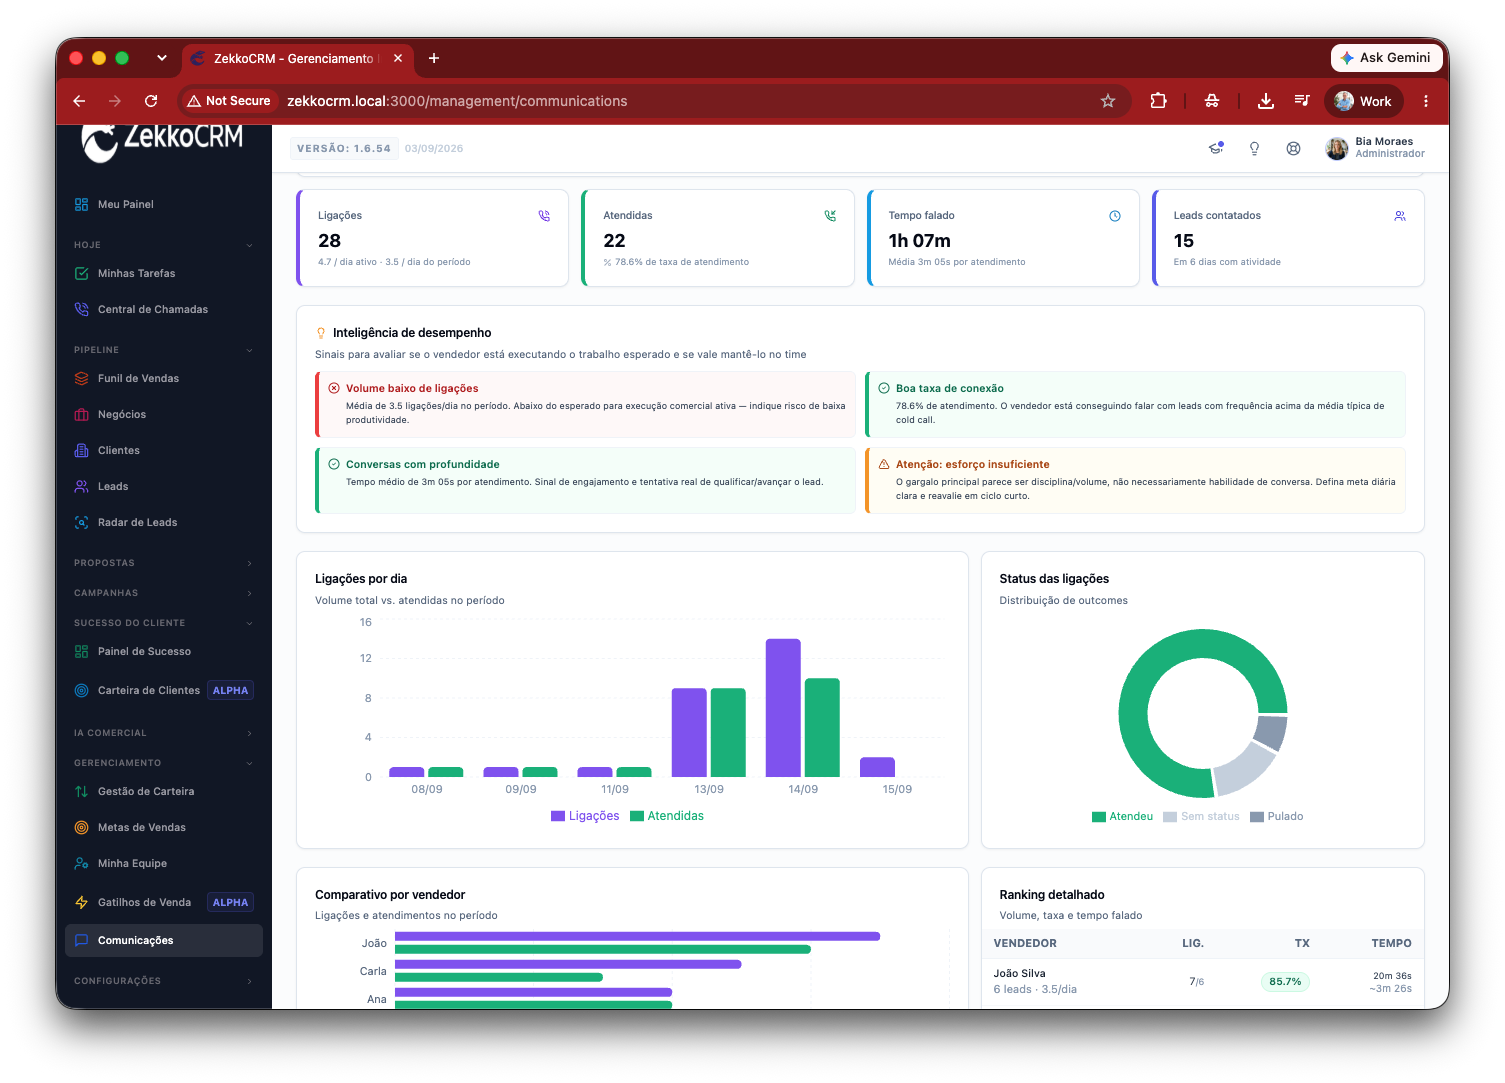Open Ask Gemini button
Viewport: 1505px width, 1083px height.
1386,58
